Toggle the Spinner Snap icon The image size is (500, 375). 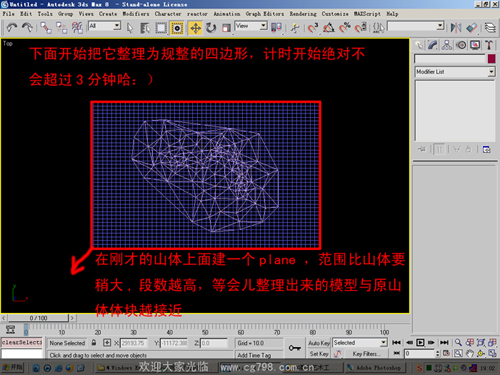361,28
